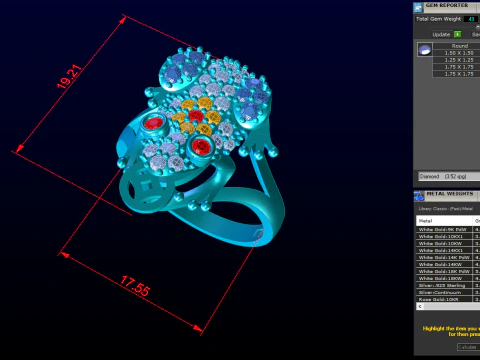The height and width of the screenshot is (360, 480).
Task: Select the 1.25 X 1.25 gem row
Action: [456, 60]
